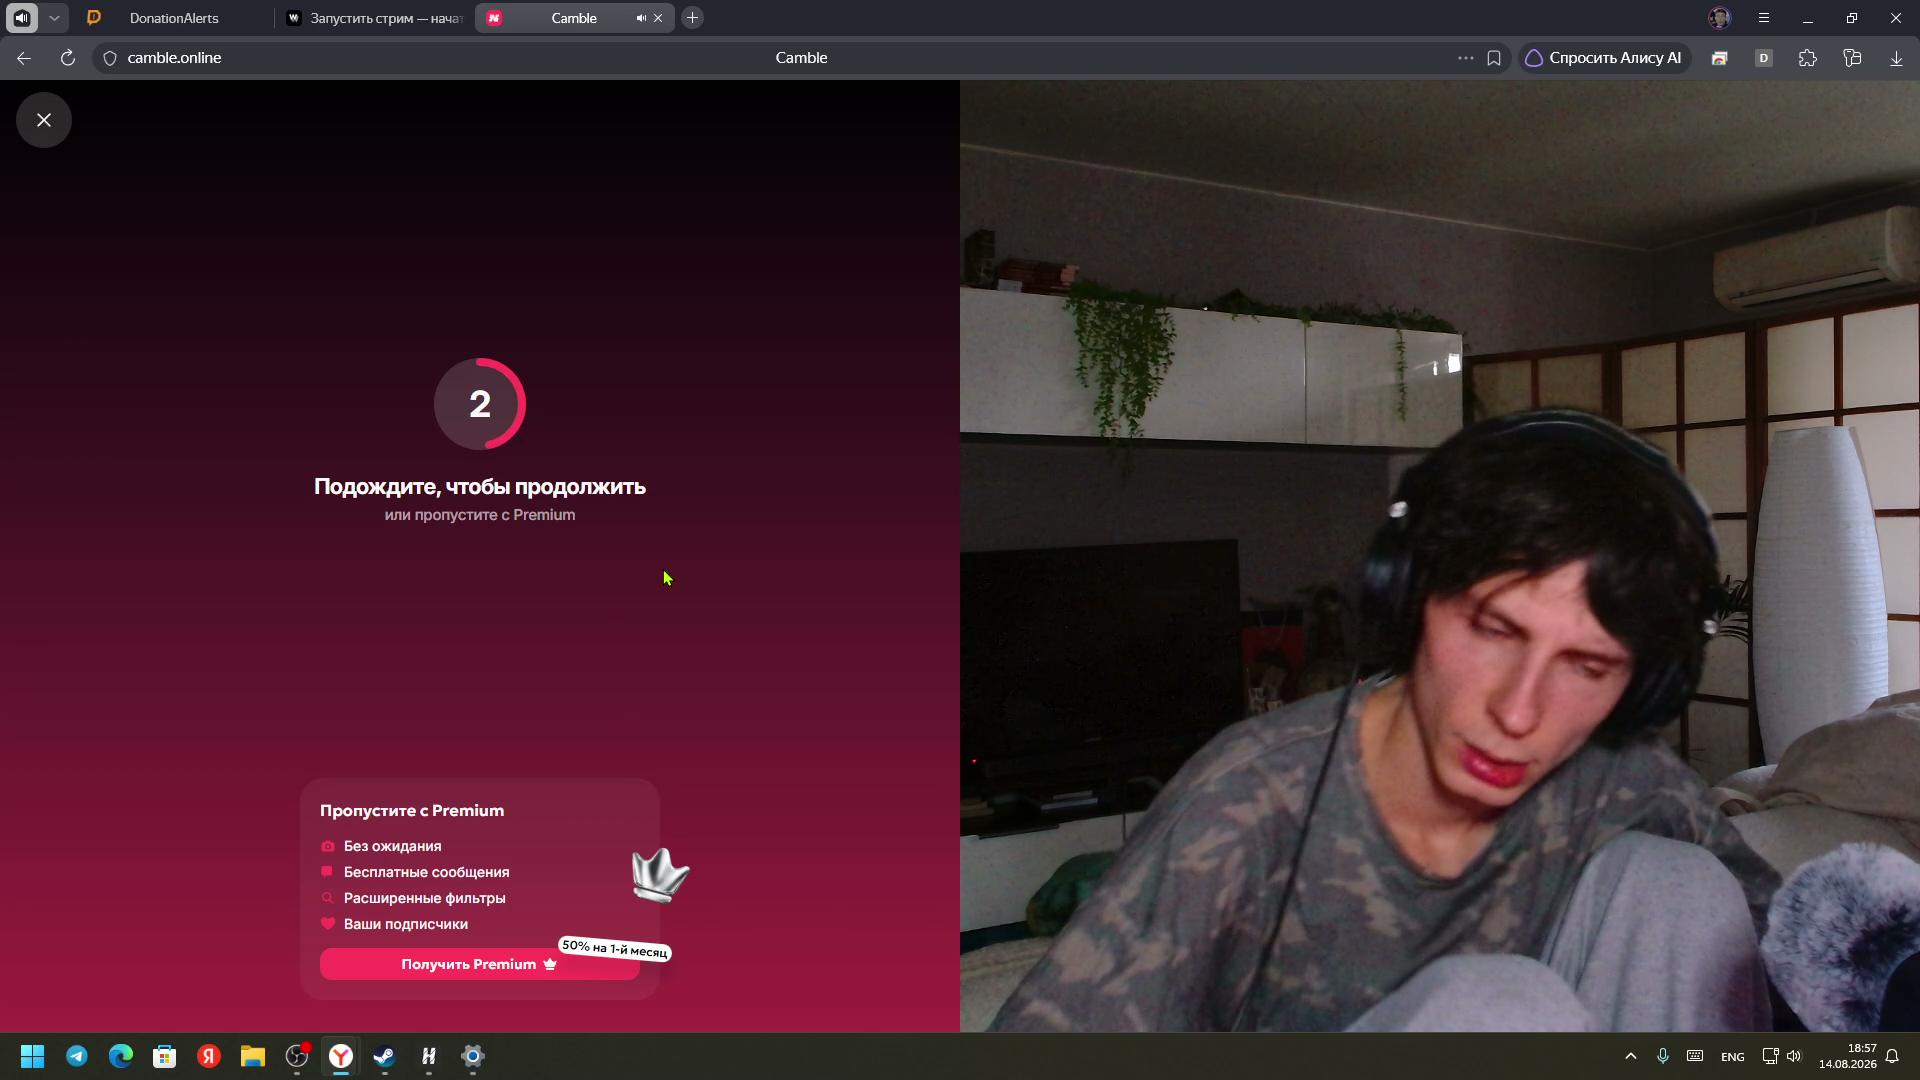This screenshot has height=1080, width=1920.
Task: Switch the ENG input language
Action: pyautogui.click(x=1733, y=1057)
